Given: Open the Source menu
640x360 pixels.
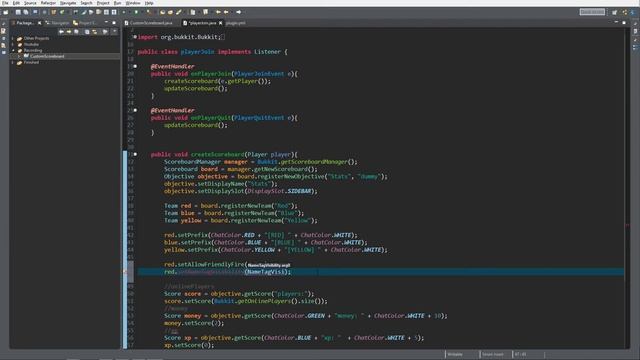Looking at the screenshot, I should [x=30, y=3].
